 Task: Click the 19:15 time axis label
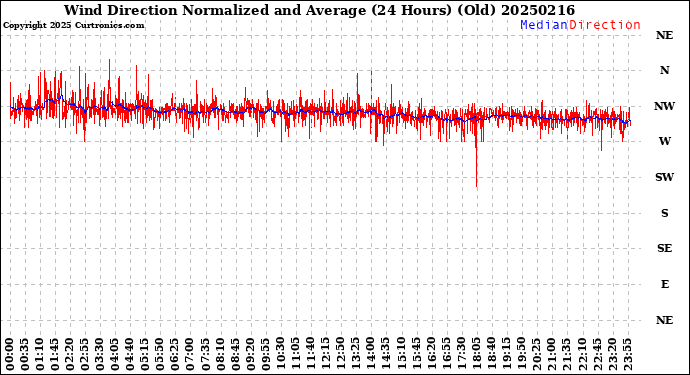[506, 354]
